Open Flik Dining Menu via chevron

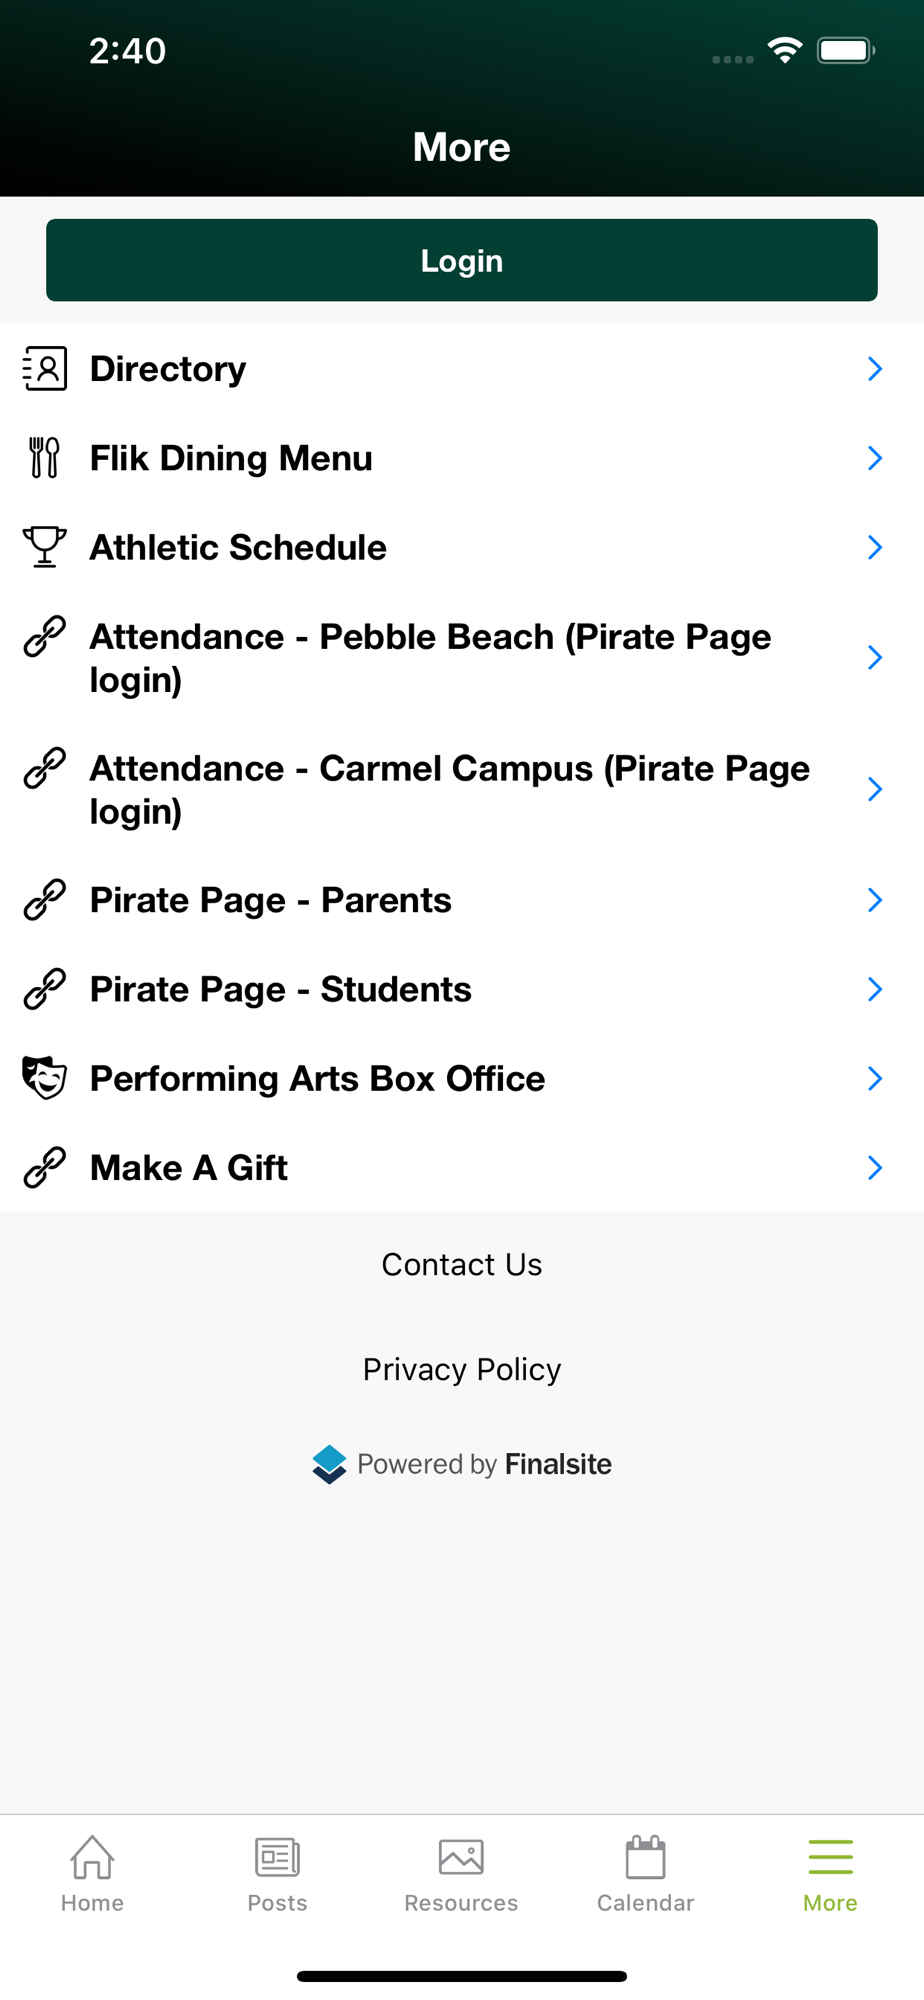point(875,458)
